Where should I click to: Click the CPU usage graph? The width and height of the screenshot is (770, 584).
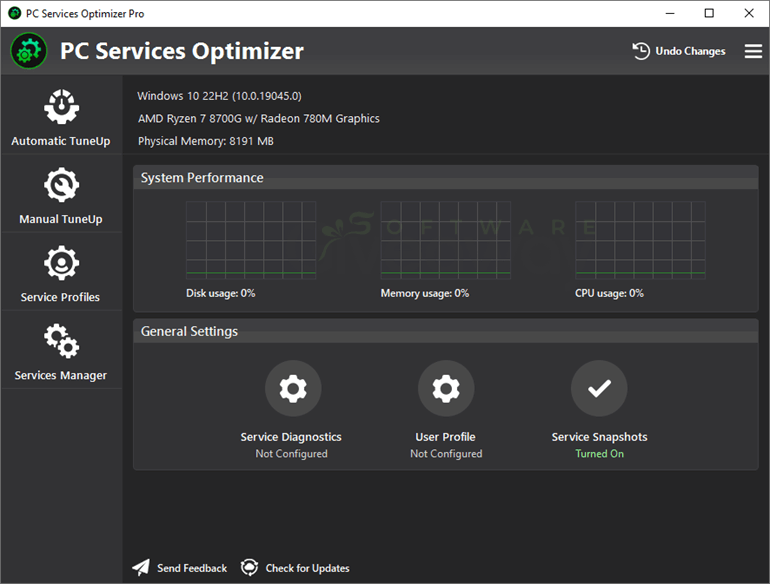click(x=640, y=240)
